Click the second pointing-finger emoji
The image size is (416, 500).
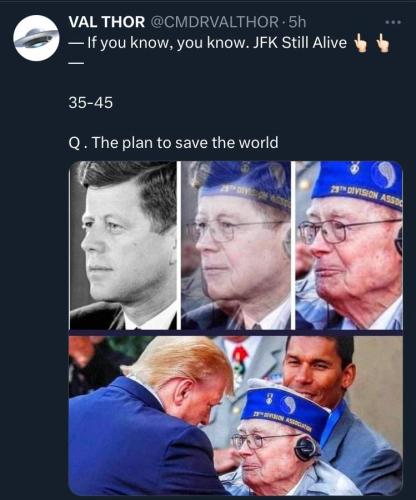(382, 44)
